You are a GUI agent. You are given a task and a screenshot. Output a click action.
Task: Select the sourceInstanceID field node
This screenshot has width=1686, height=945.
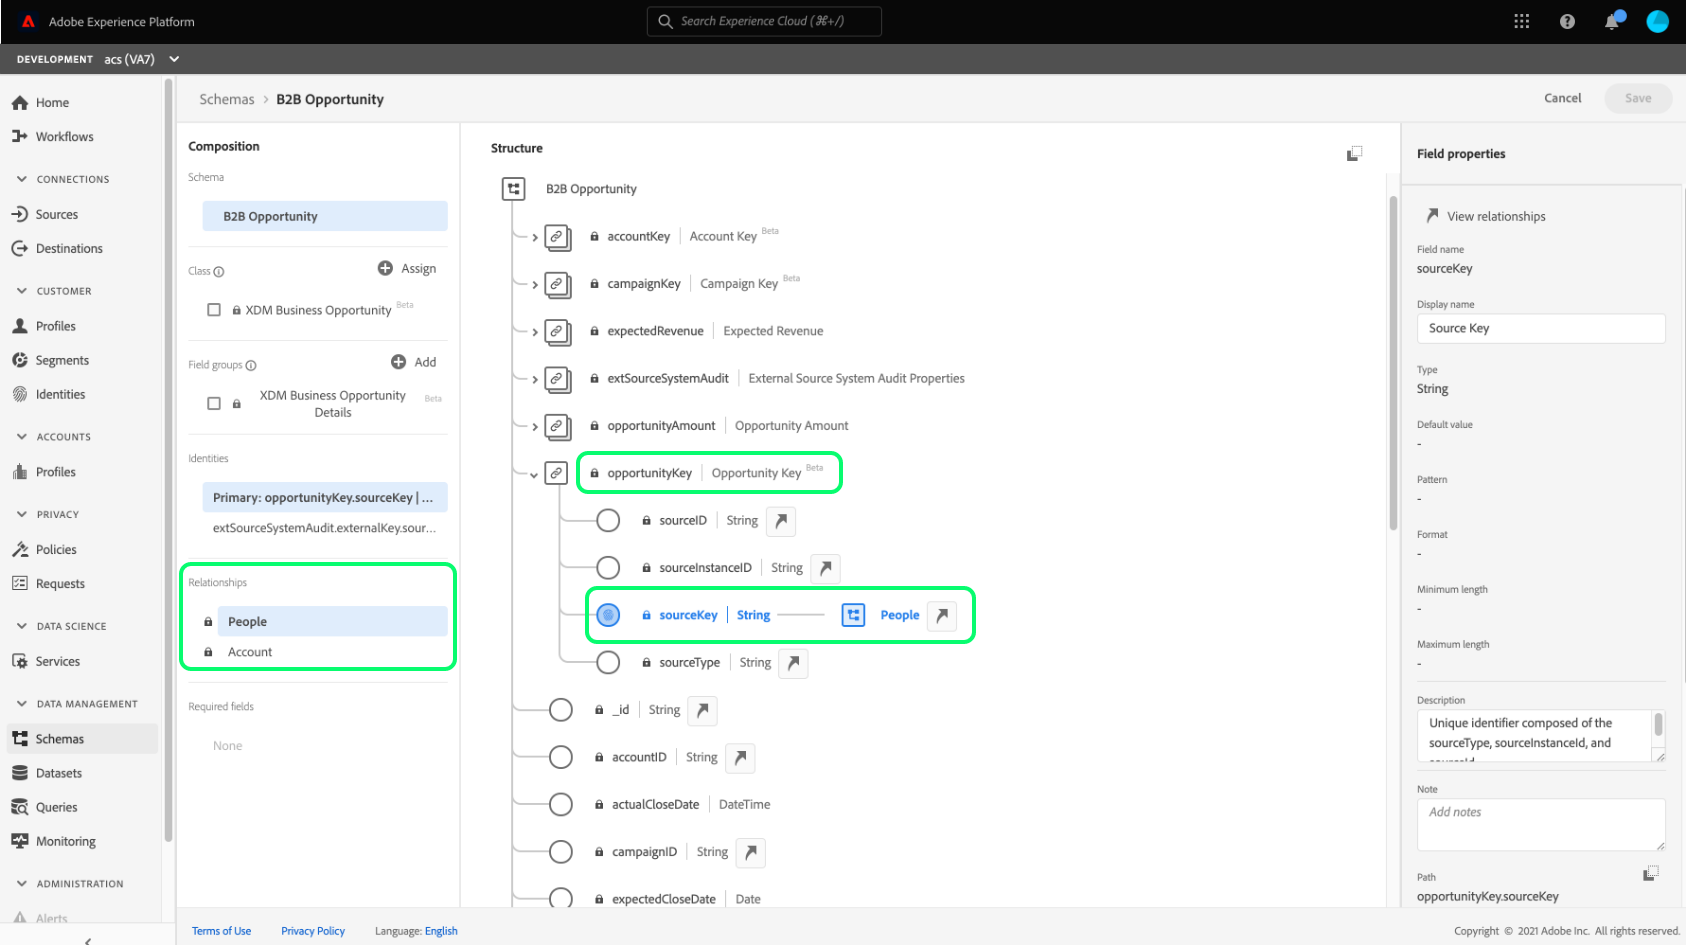(x=608, y=568)
